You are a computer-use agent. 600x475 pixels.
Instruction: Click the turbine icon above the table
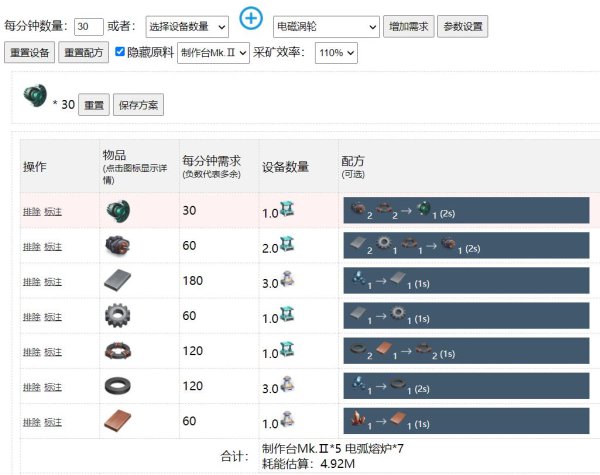click(x=37, y=97)
